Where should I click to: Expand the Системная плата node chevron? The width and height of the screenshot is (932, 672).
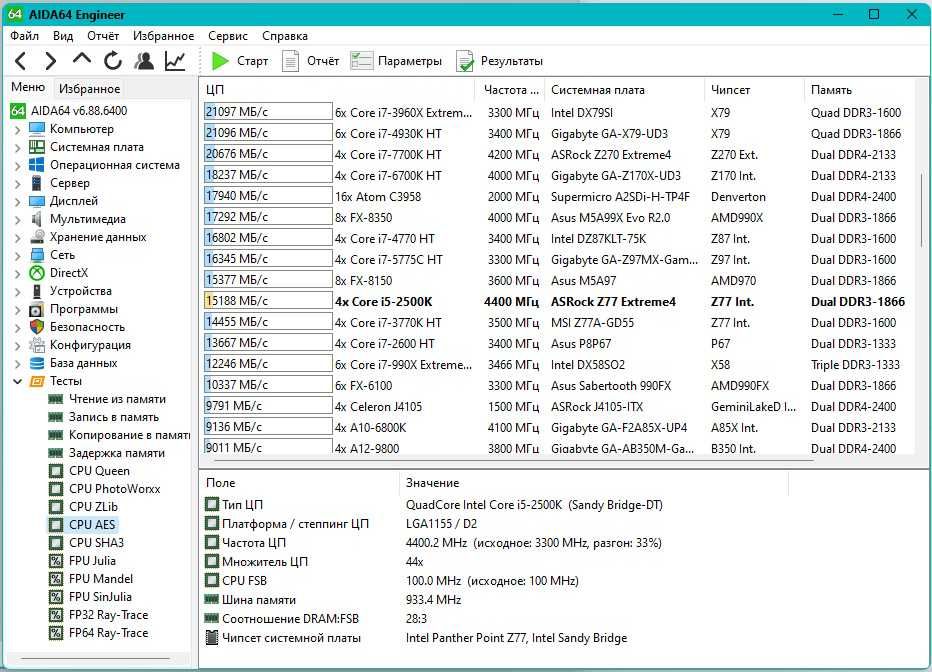pyautogui.click(x=17, y=147)
